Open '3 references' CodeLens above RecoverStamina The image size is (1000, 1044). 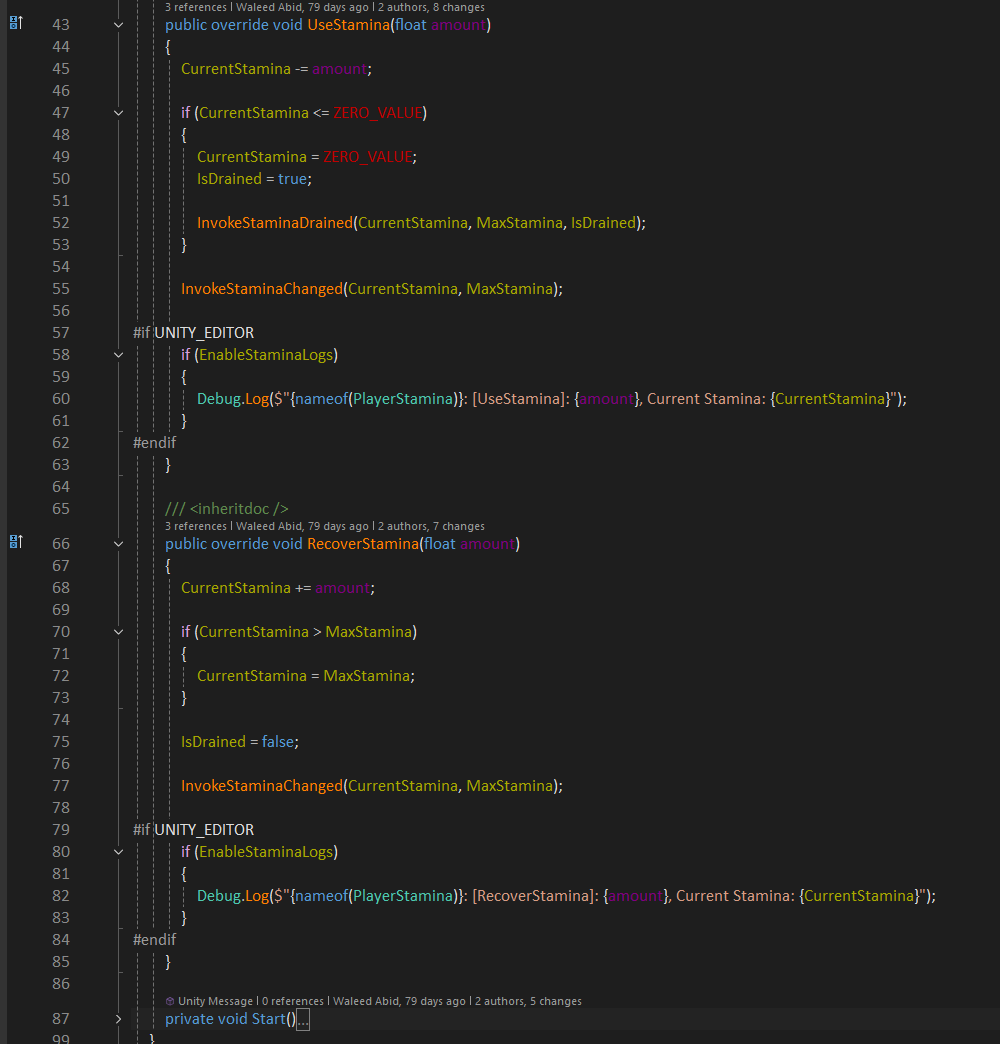pos(197,526)
